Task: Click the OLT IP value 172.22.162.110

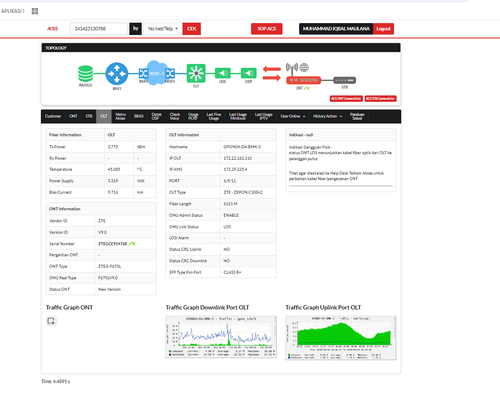Action: click(x=238, y=158)
